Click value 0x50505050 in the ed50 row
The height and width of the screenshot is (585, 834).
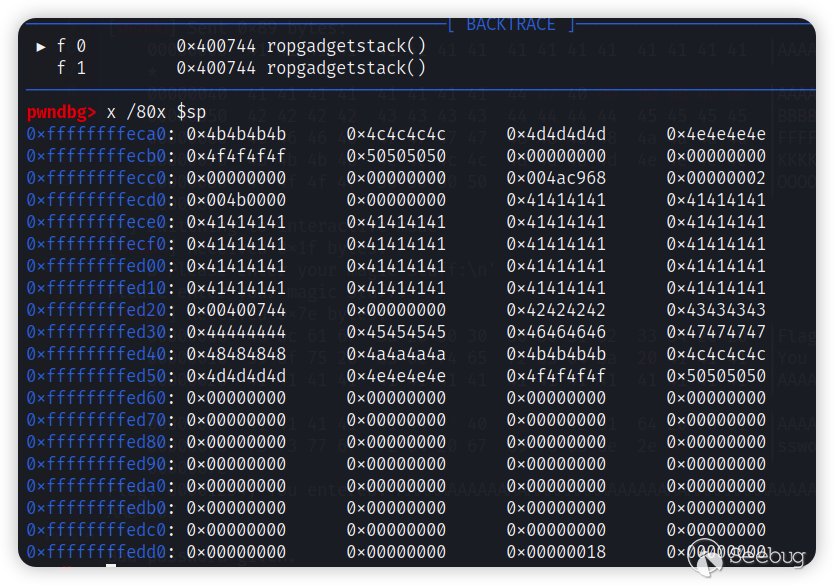[x=716, y=376]
